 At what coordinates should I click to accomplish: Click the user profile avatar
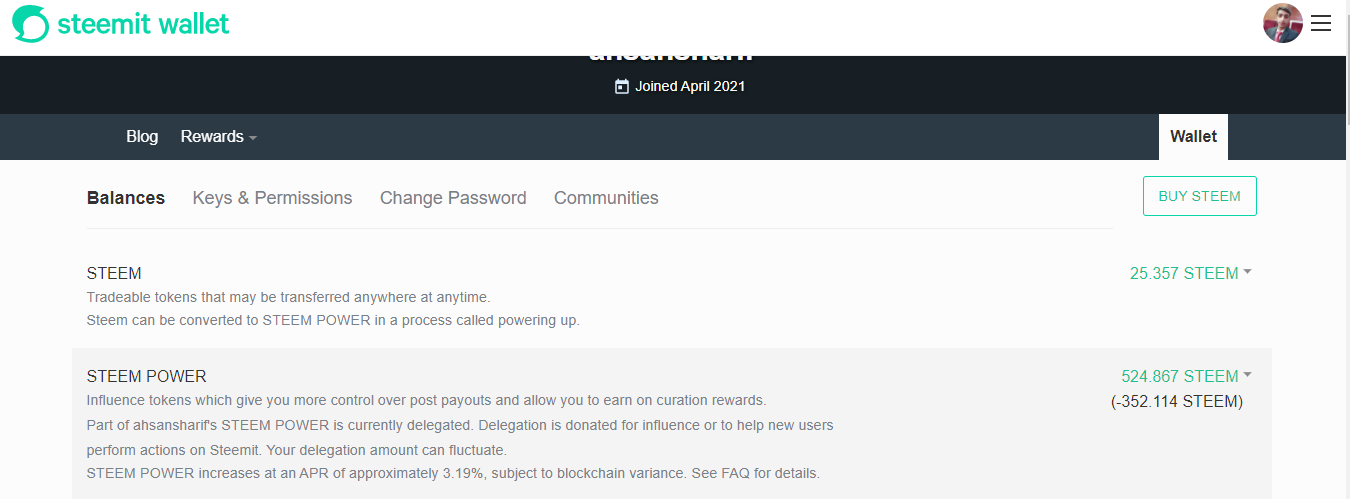1283,24
